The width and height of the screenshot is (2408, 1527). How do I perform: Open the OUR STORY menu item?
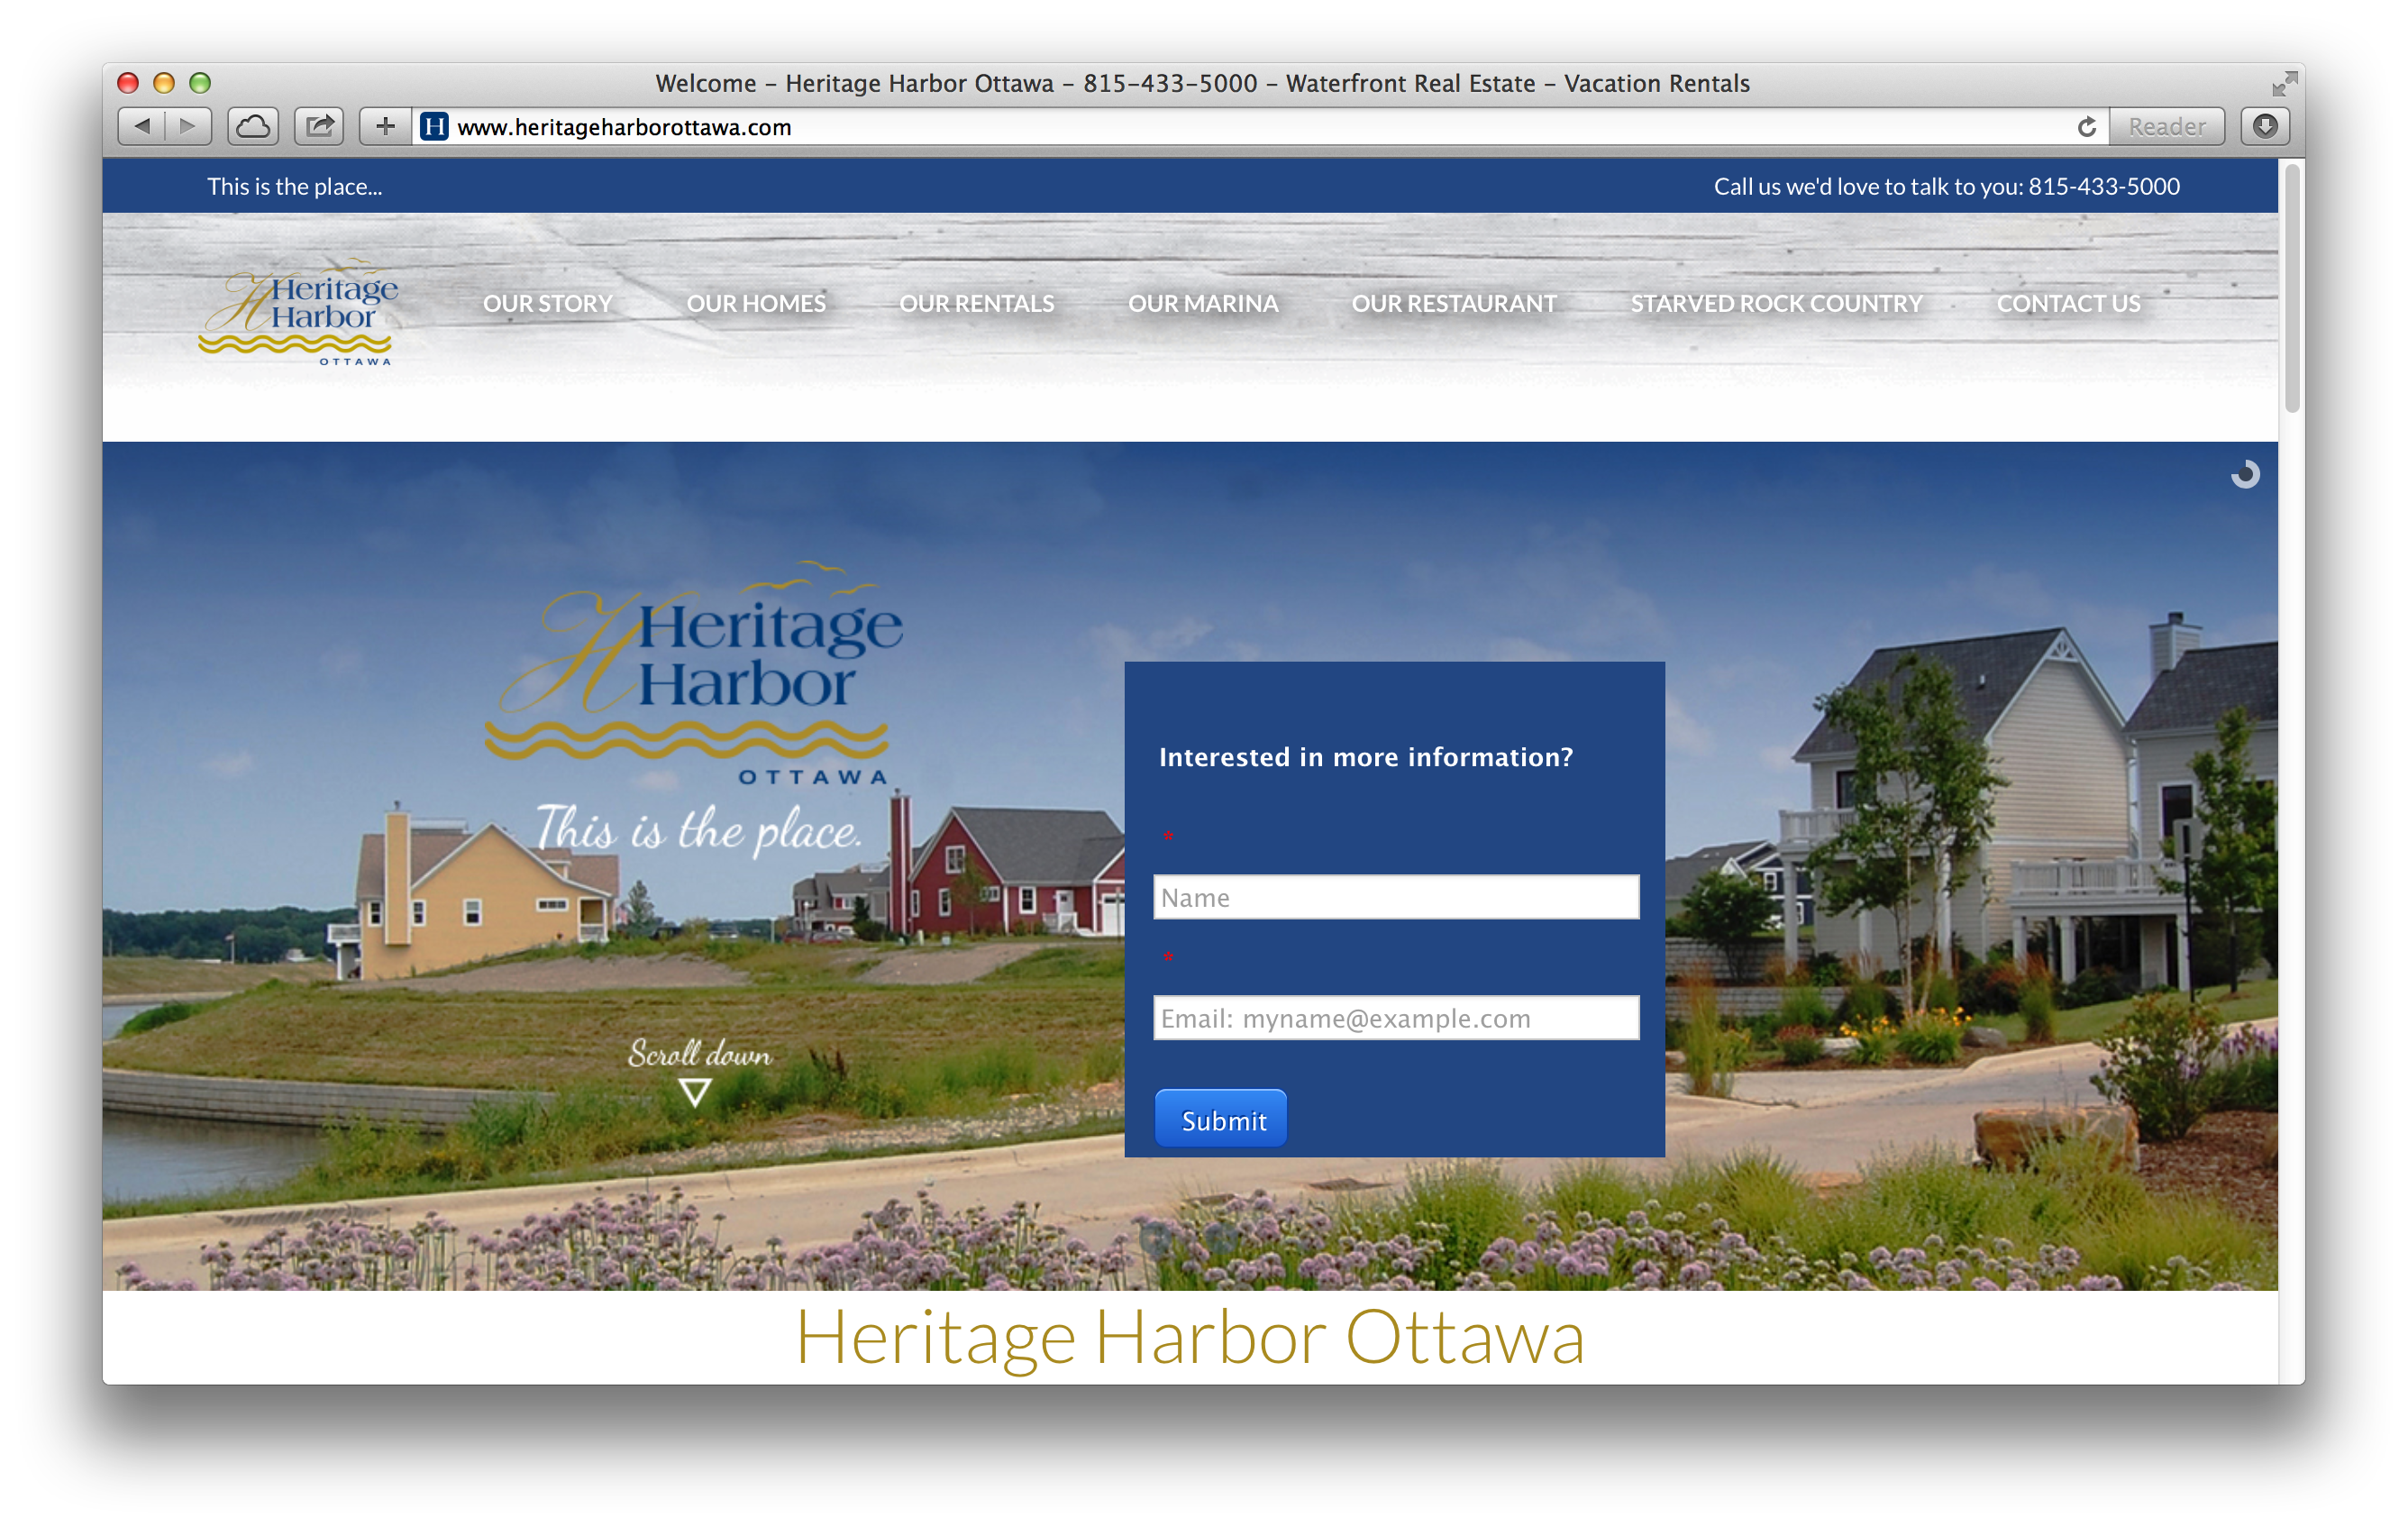click(x=548, y=303)
